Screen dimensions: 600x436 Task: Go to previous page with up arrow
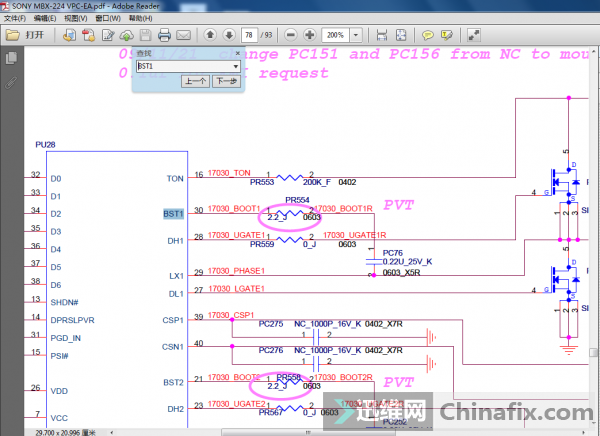coord(210,35)
